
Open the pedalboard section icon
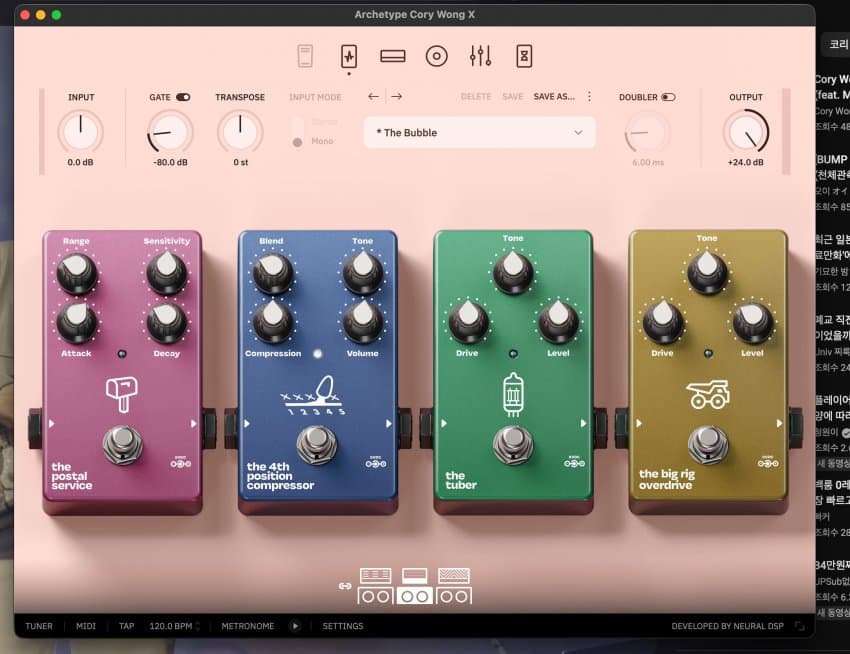coord(349,56)
